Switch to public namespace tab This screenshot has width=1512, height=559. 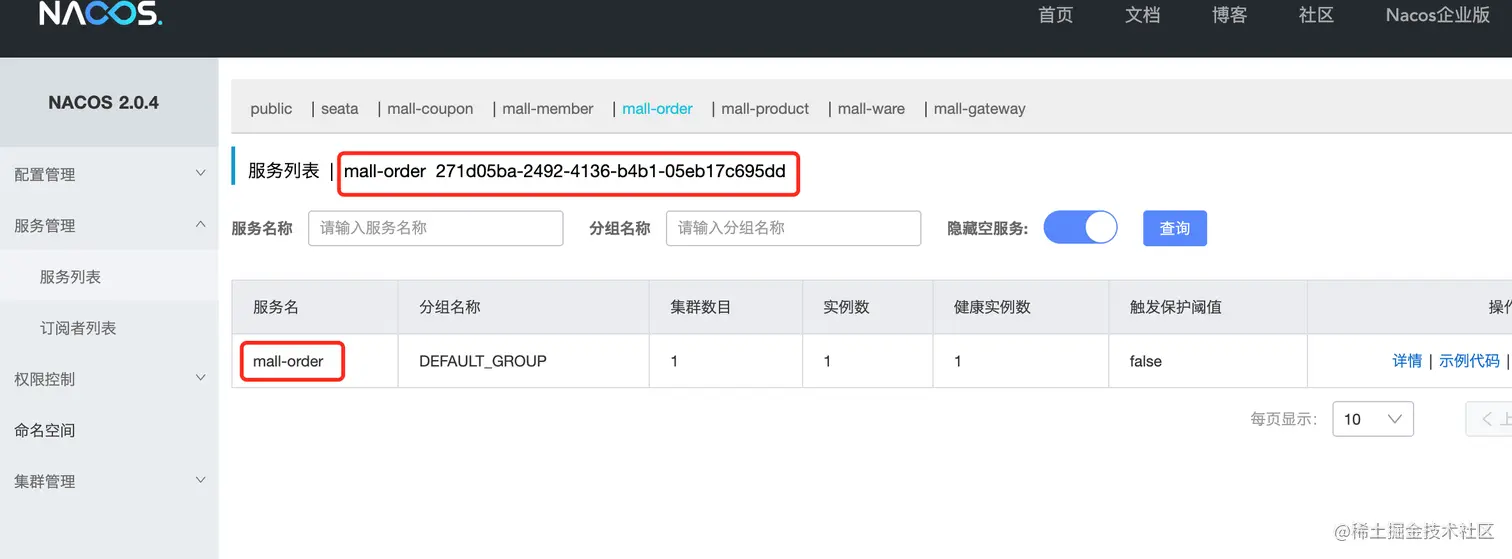pos(271,109)
